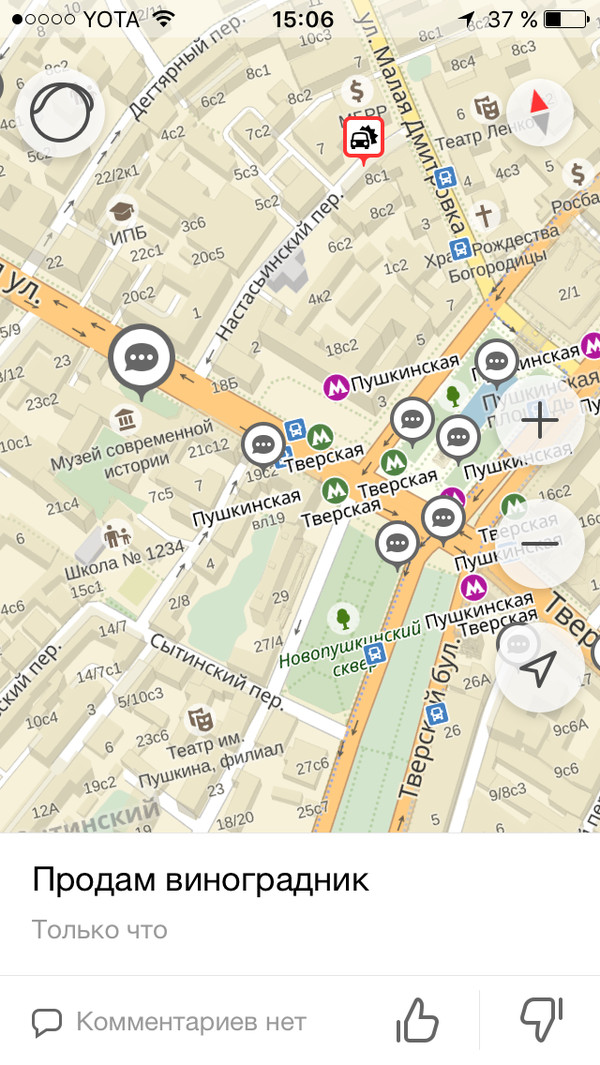The width and height of the screenshot is (600, 1065).
Task: Open the large chat bubble near the museum
Action: (x=141, y=358)
